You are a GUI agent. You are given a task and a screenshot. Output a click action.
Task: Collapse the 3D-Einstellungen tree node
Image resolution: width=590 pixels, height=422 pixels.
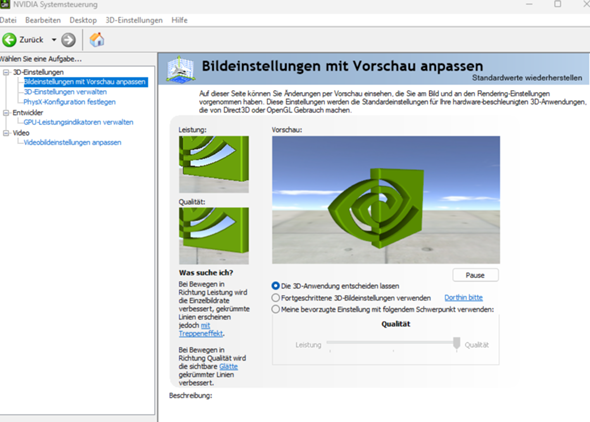6,72
